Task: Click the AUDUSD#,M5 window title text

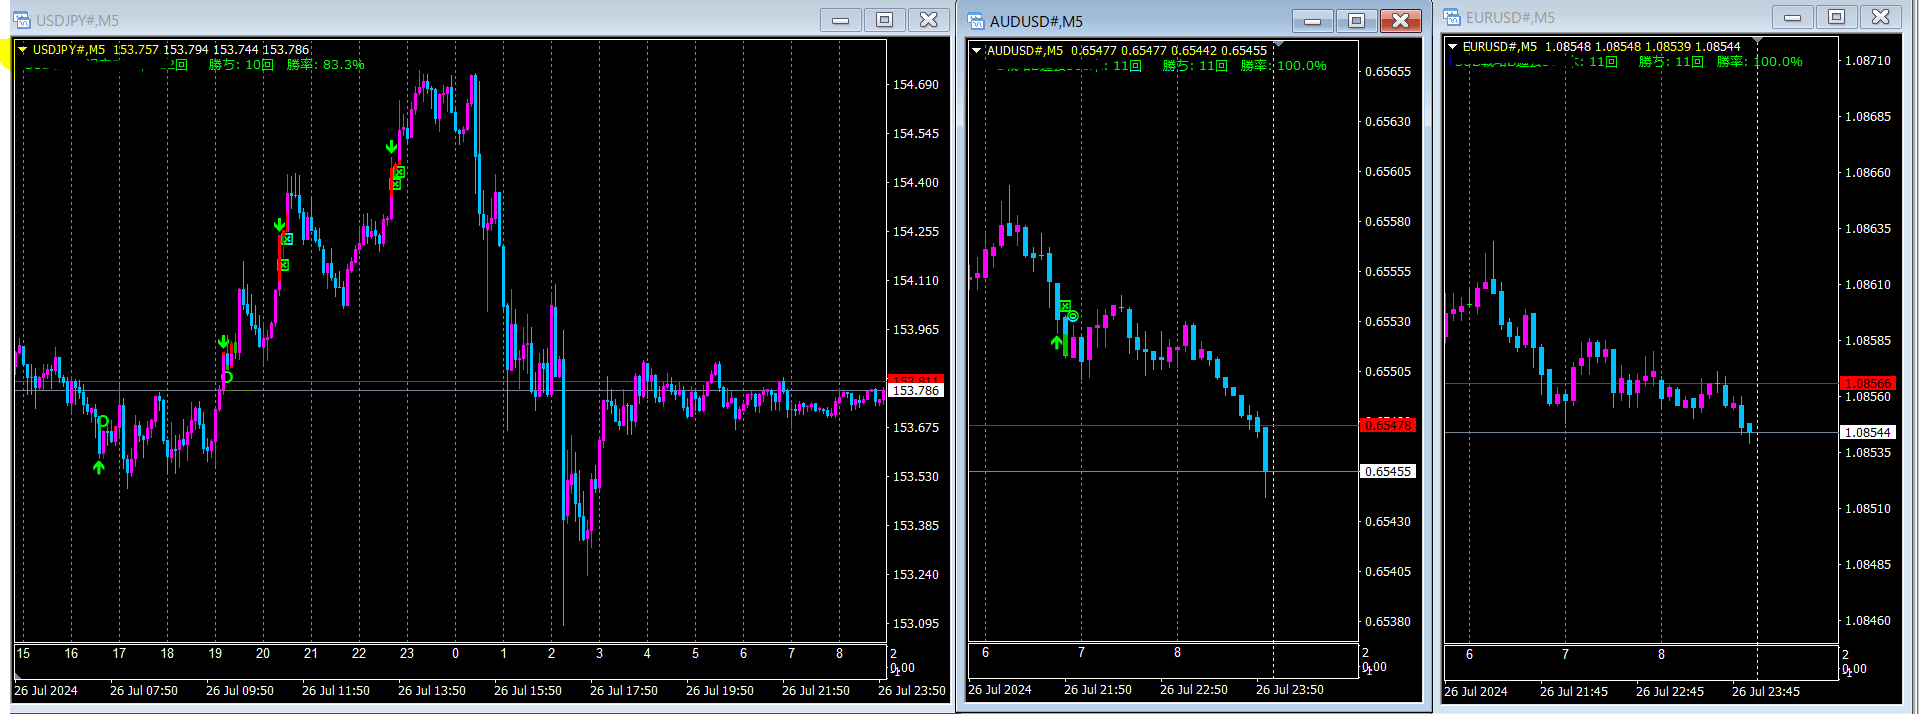Action: point(1036,22)
